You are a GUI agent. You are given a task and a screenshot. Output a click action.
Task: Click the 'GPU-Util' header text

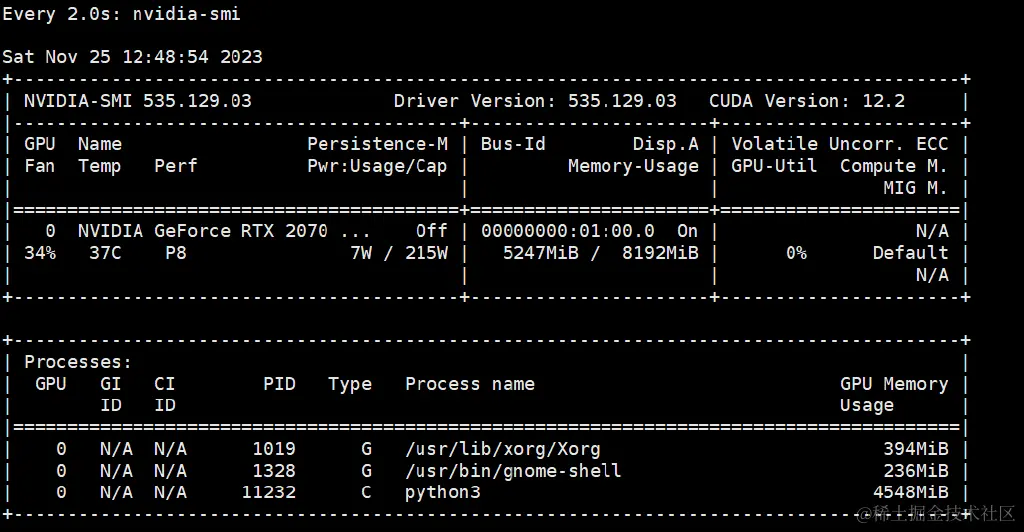click(775, 166)
